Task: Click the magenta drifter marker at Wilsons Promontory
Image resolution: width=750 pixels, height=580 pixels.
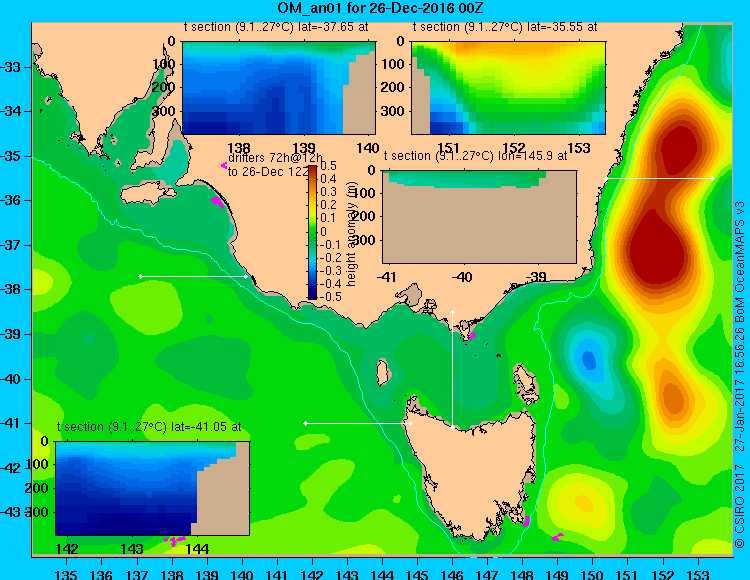Action: pyautogui.click(x=473, y=336)
